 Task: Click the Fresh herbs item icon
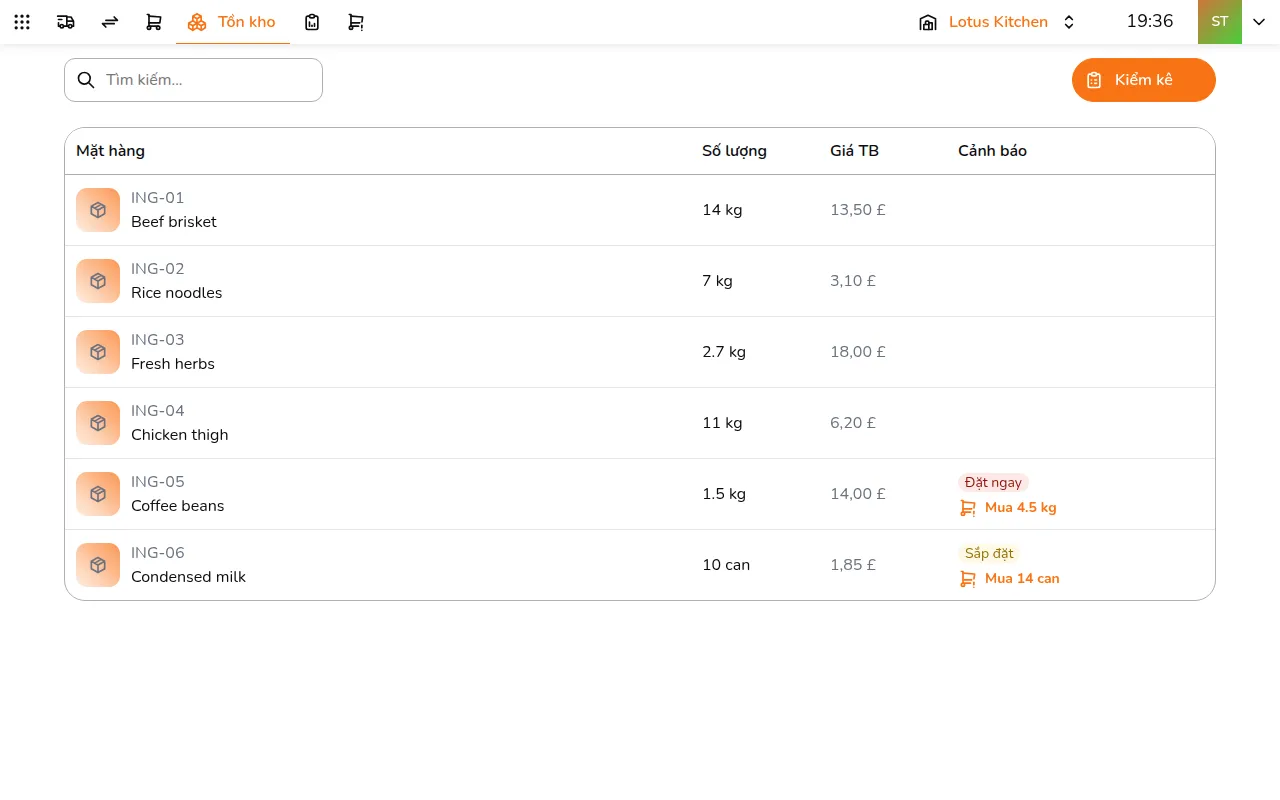[98, 352]
